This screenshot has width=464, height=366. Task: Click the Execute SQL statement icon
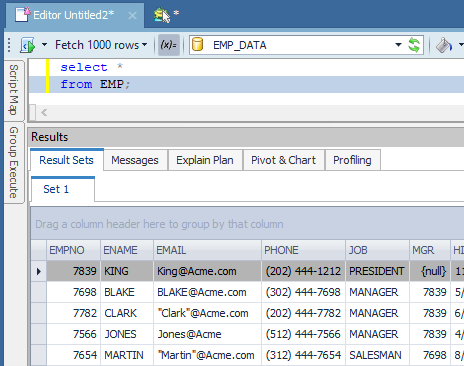(27, 45)
